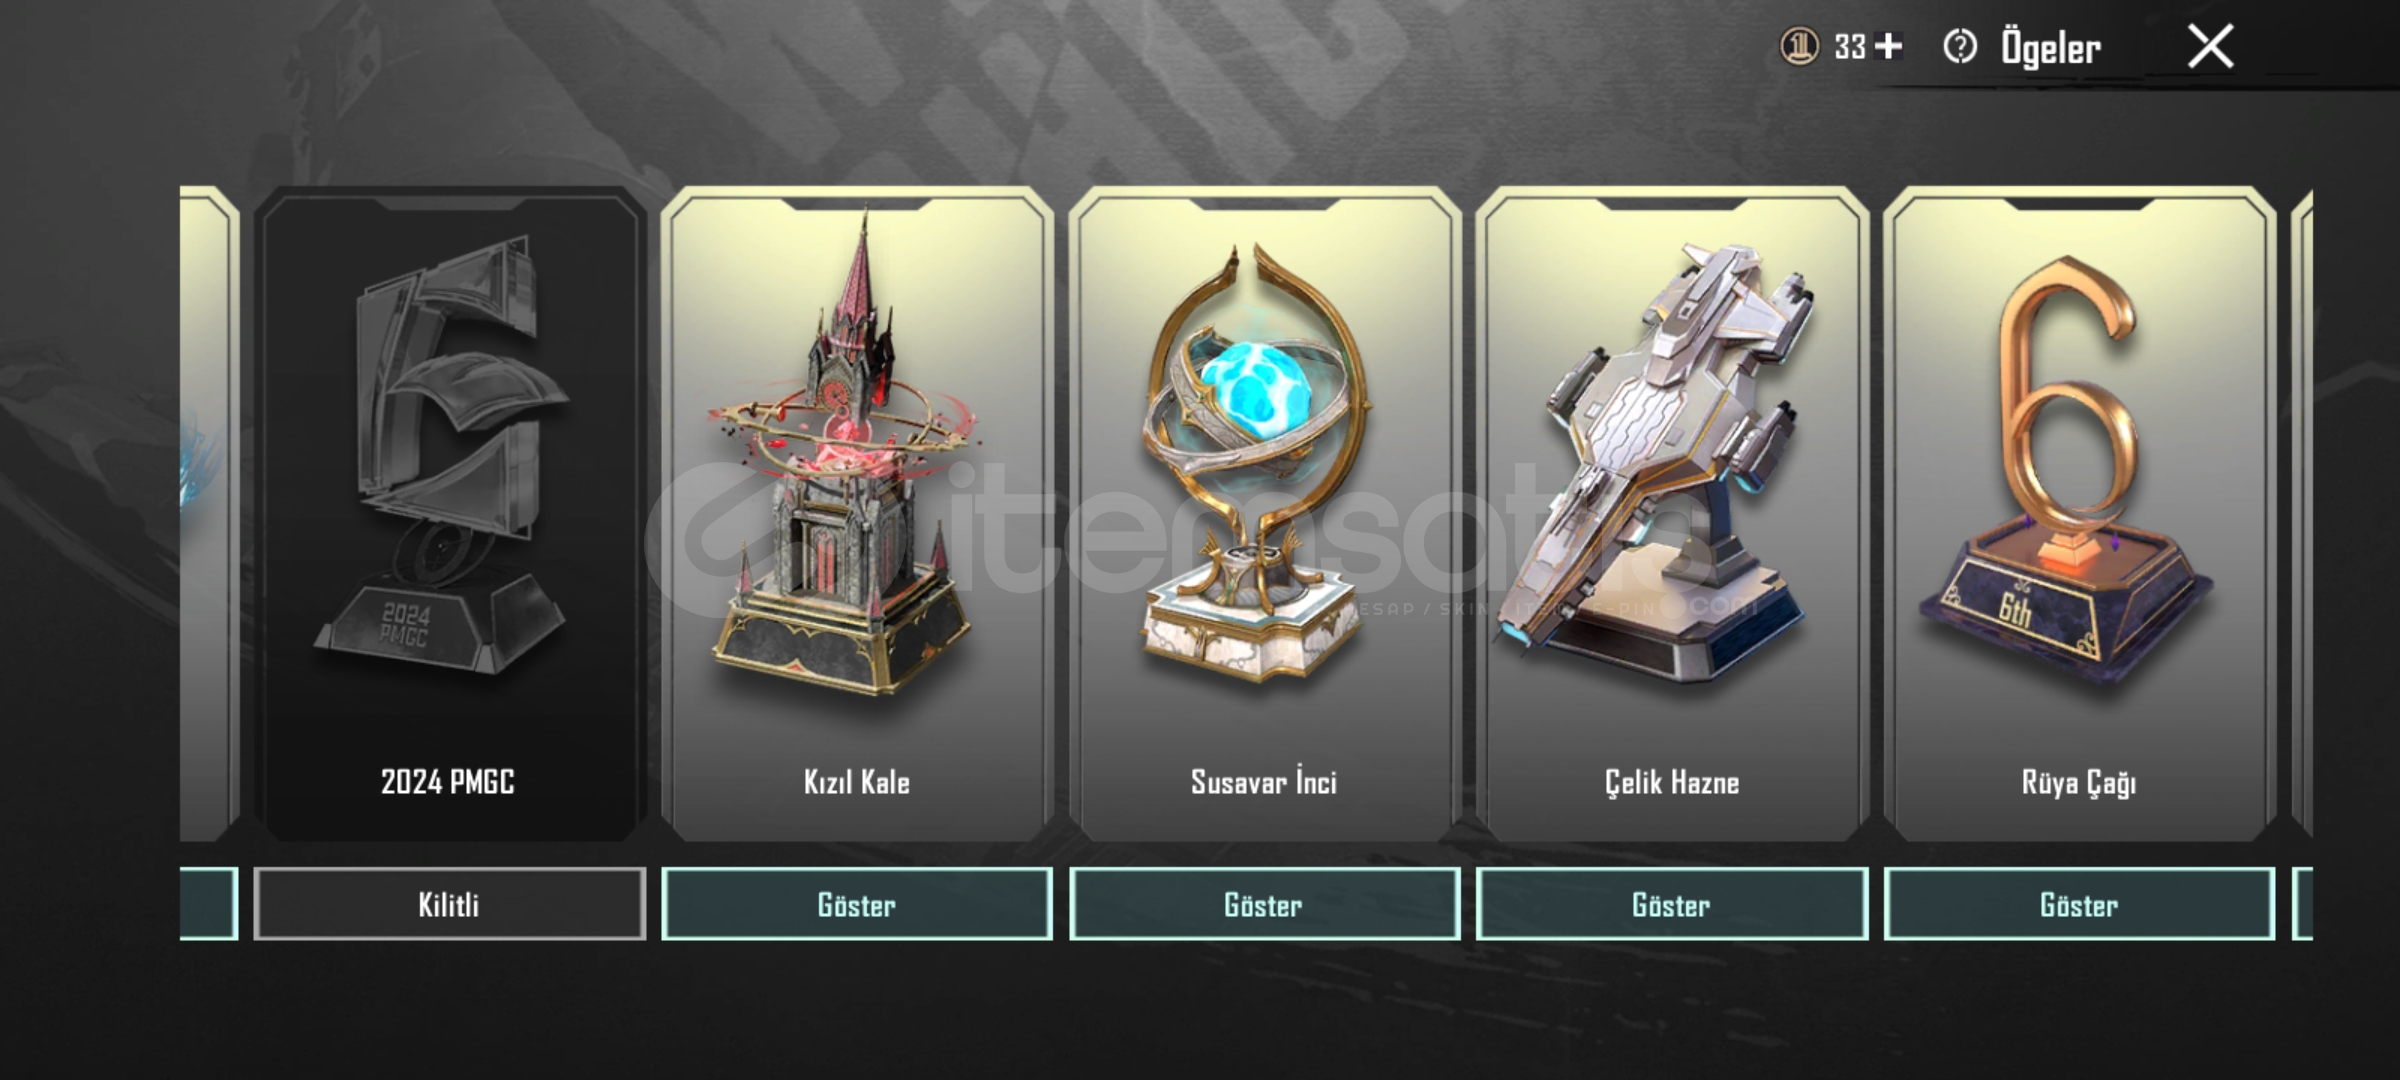Select the partially visible card at right edge

click(2302, 514)
